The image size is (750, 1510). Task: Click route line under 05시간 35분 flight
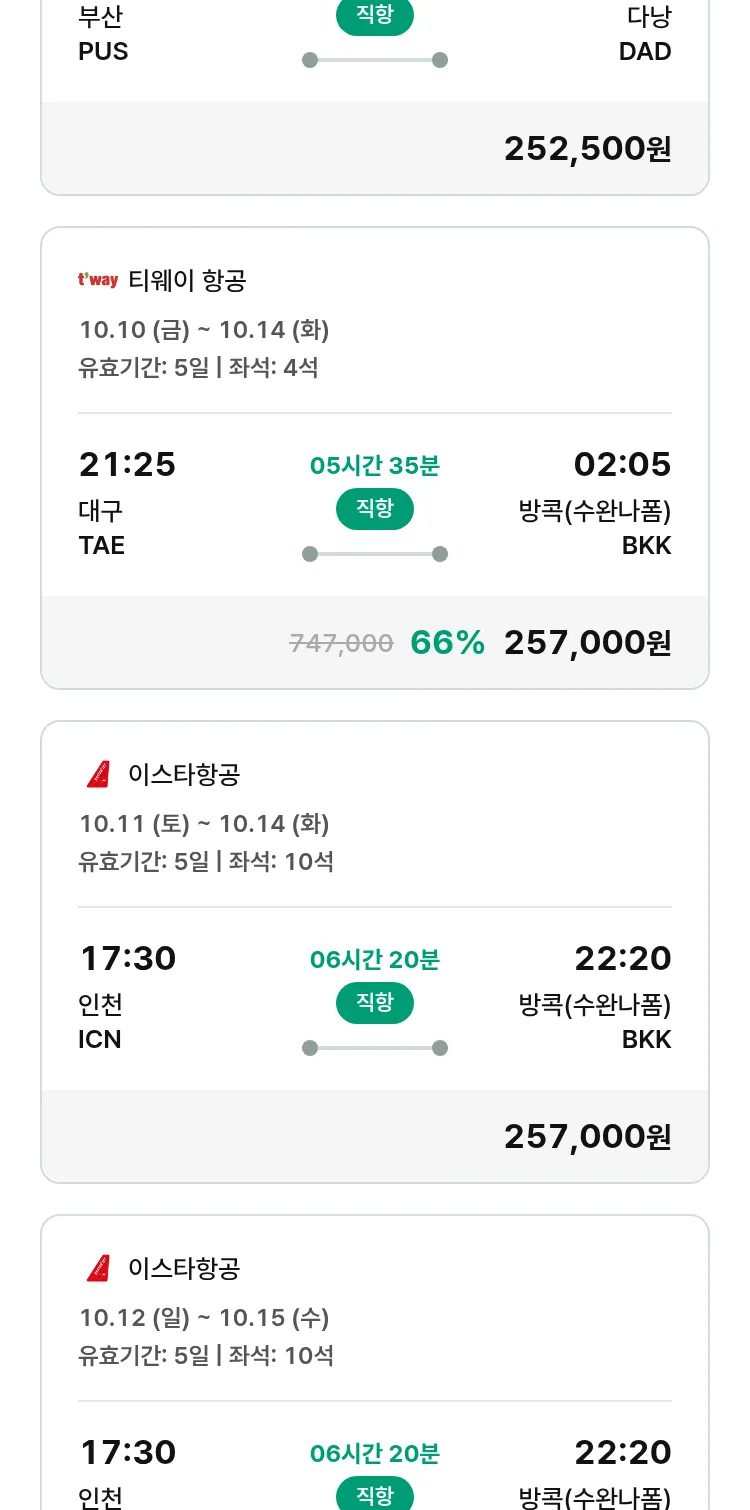375,554
